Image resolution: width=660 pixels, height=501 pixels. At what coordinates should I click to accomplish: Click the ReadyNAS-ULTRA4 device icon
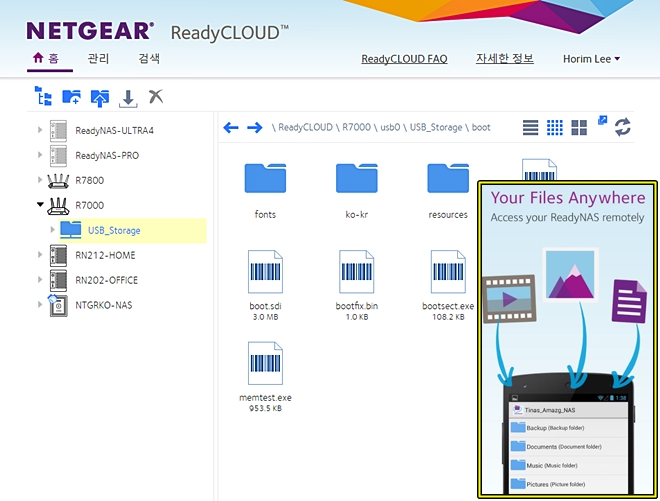coord(58,131)
